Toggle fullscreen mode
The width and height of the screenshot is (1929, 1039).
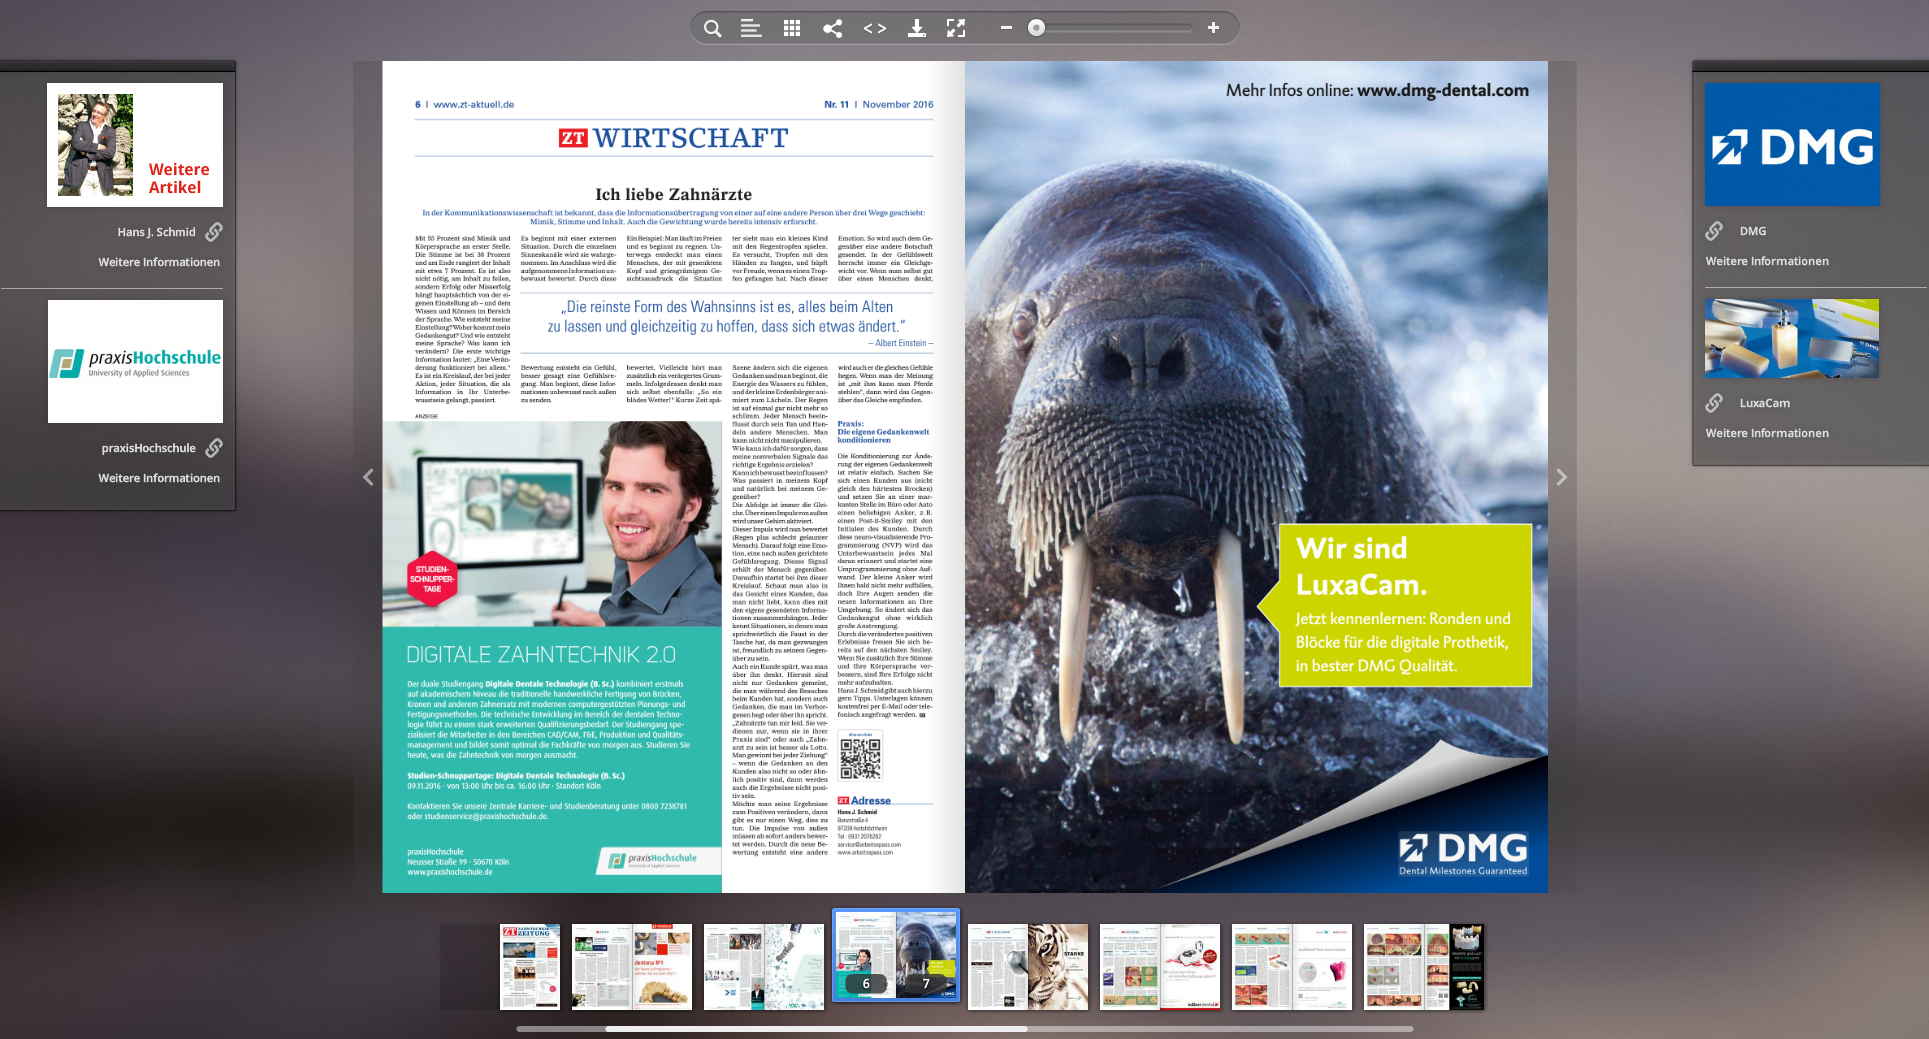coord(956,28)
